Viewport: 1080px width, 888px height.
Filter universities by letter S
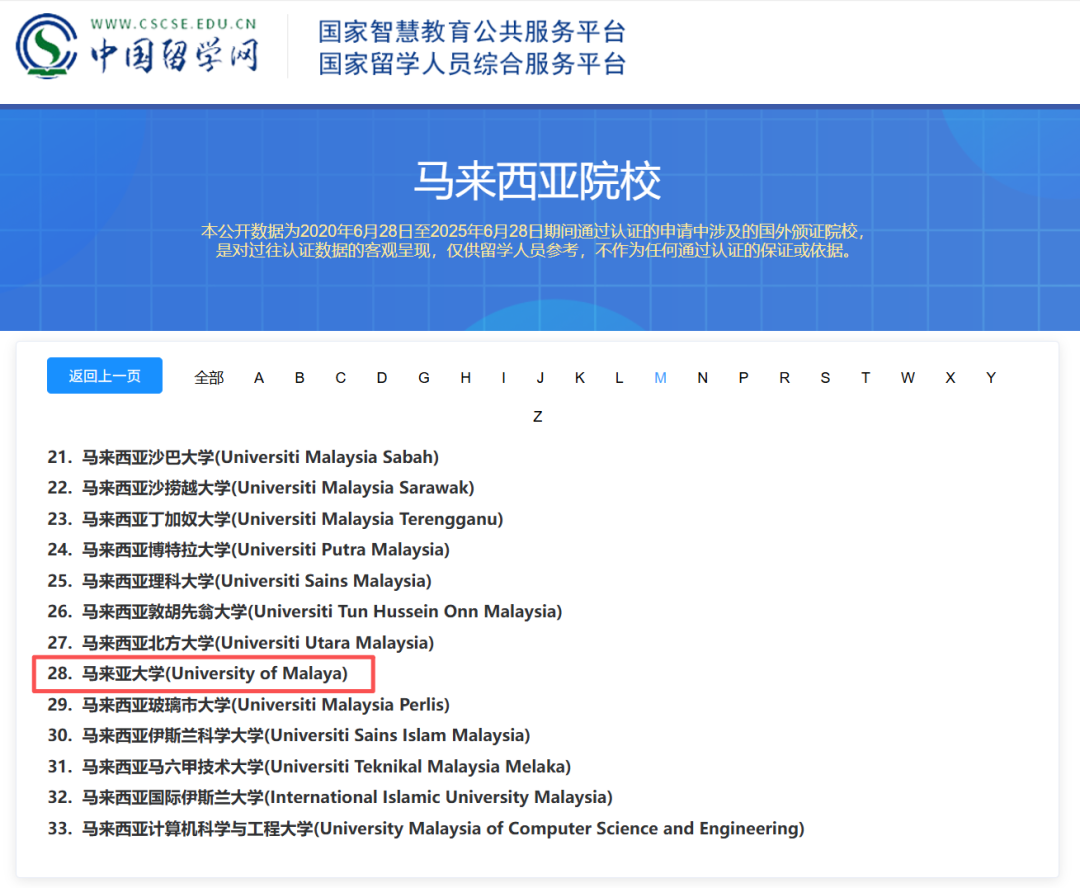(825, 378)
